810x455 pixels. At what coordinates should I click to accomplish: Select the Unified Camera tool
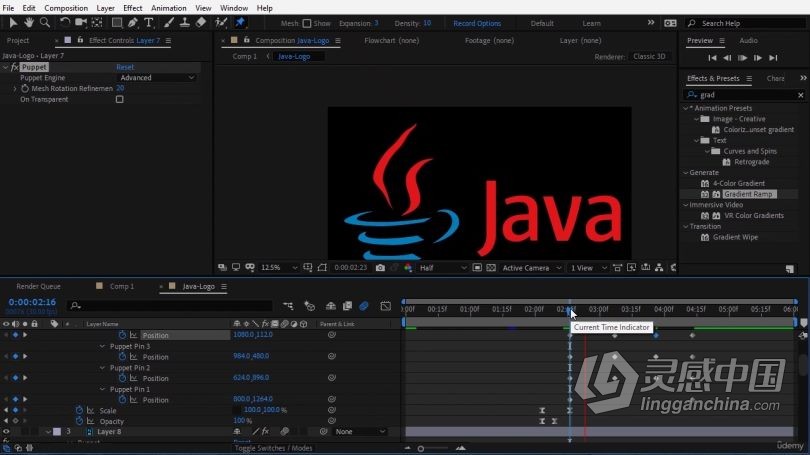click(81, 23)
